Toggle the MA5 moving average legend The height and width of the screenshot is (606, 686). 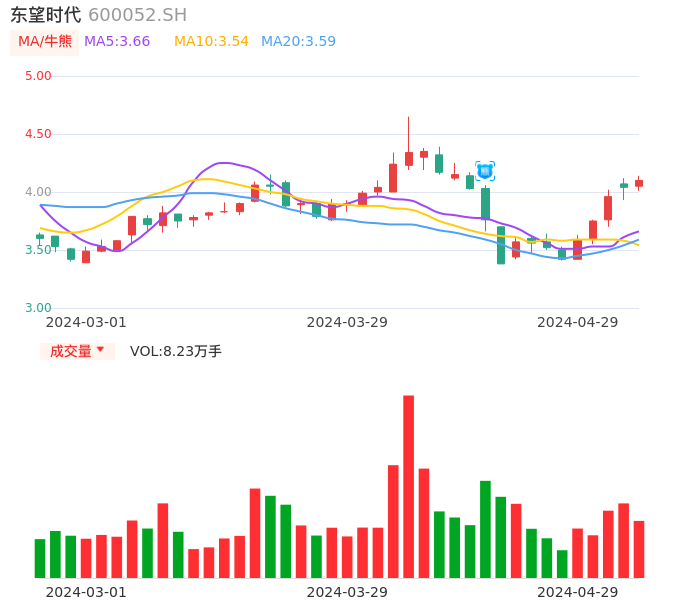117,42
